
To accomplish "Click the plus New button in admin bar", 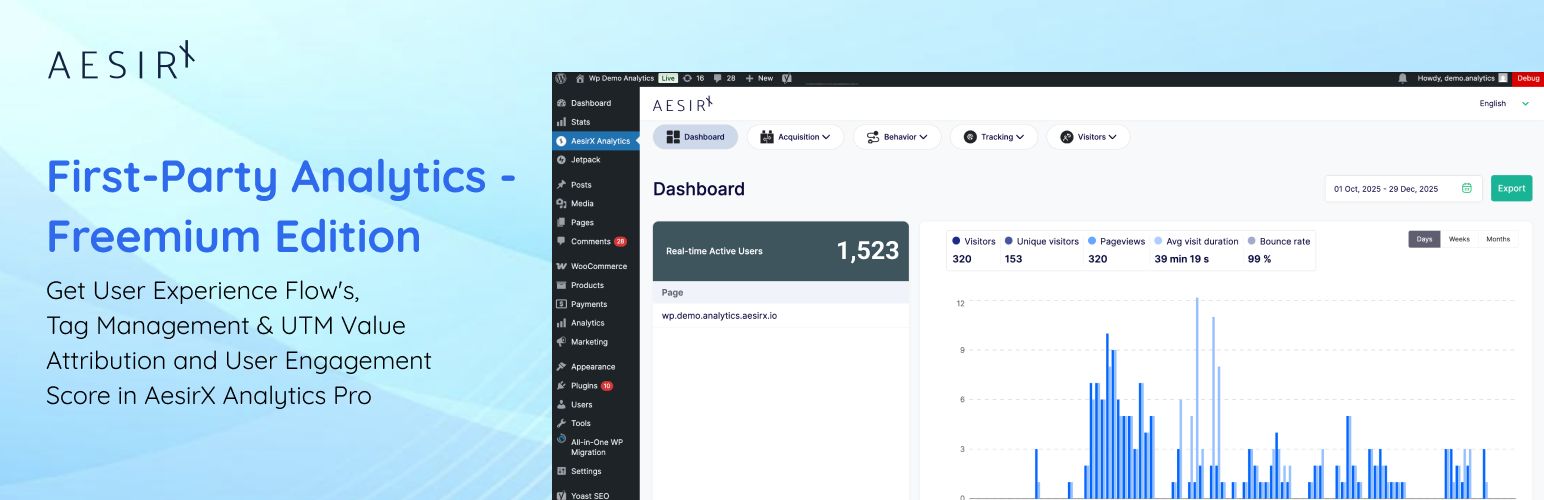I will click(759, 78).
